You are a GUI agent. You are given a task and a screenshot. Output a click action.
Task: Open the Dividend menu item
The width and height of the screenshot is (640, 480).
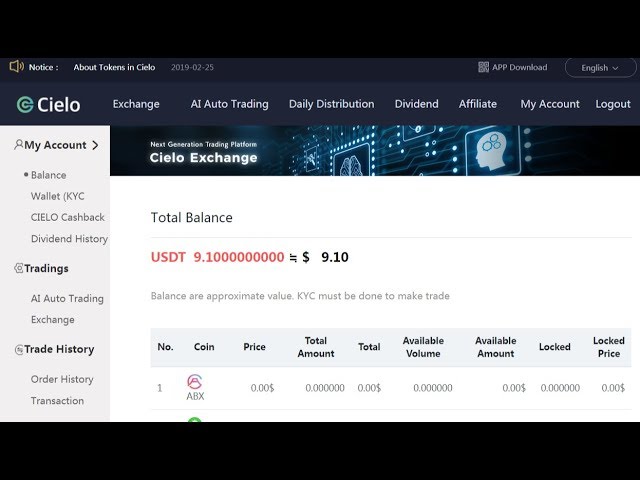(x=416, y=104)
